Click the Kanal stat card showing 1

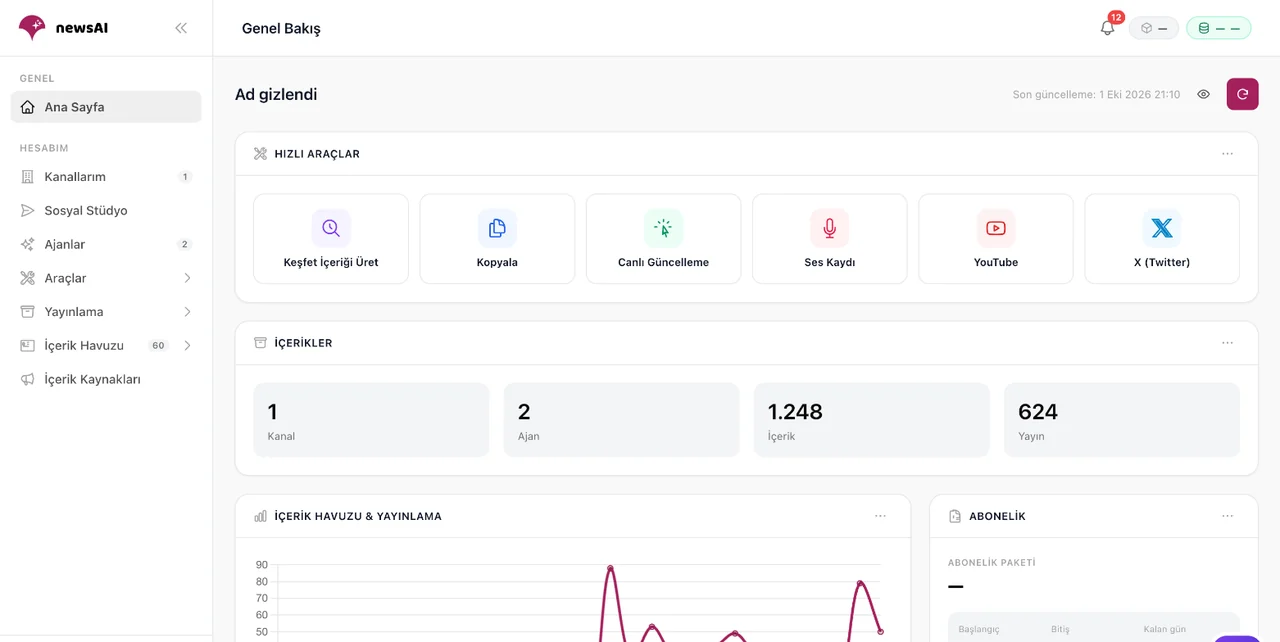pyautogui.click(x=371, y=420)
